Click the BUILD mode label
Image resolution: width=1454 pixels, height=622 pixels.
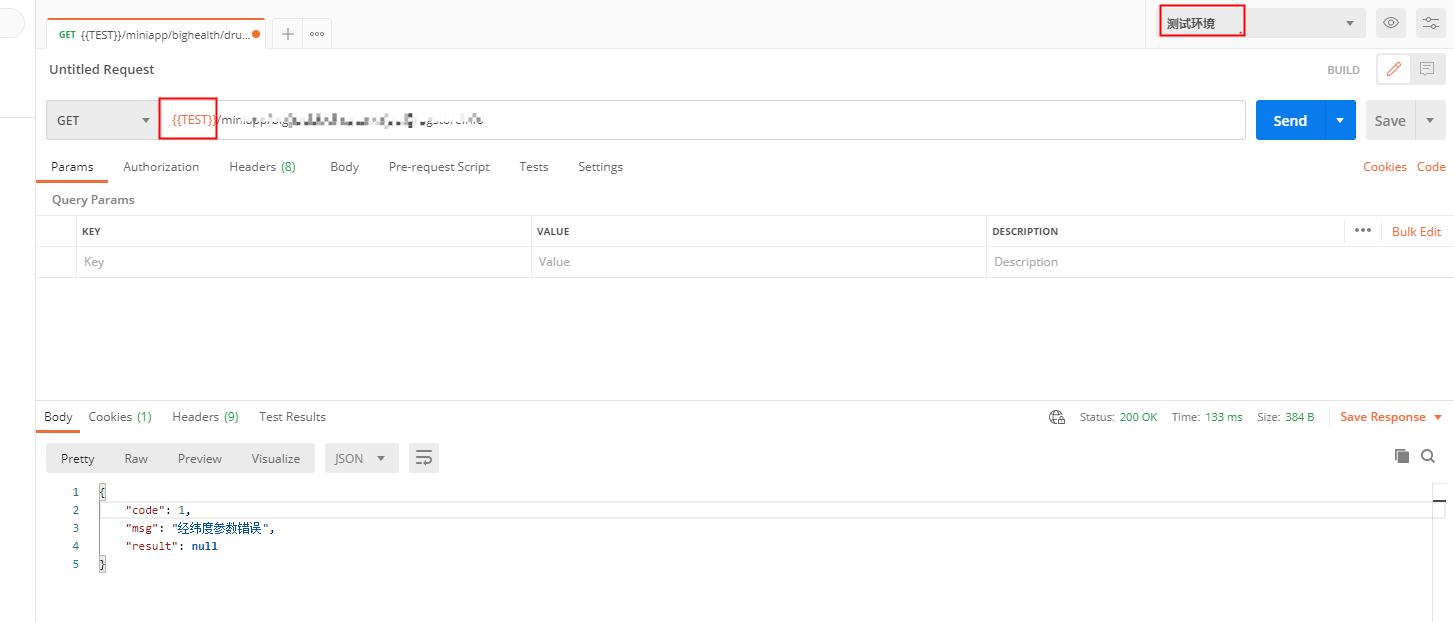pos(1343,70)
